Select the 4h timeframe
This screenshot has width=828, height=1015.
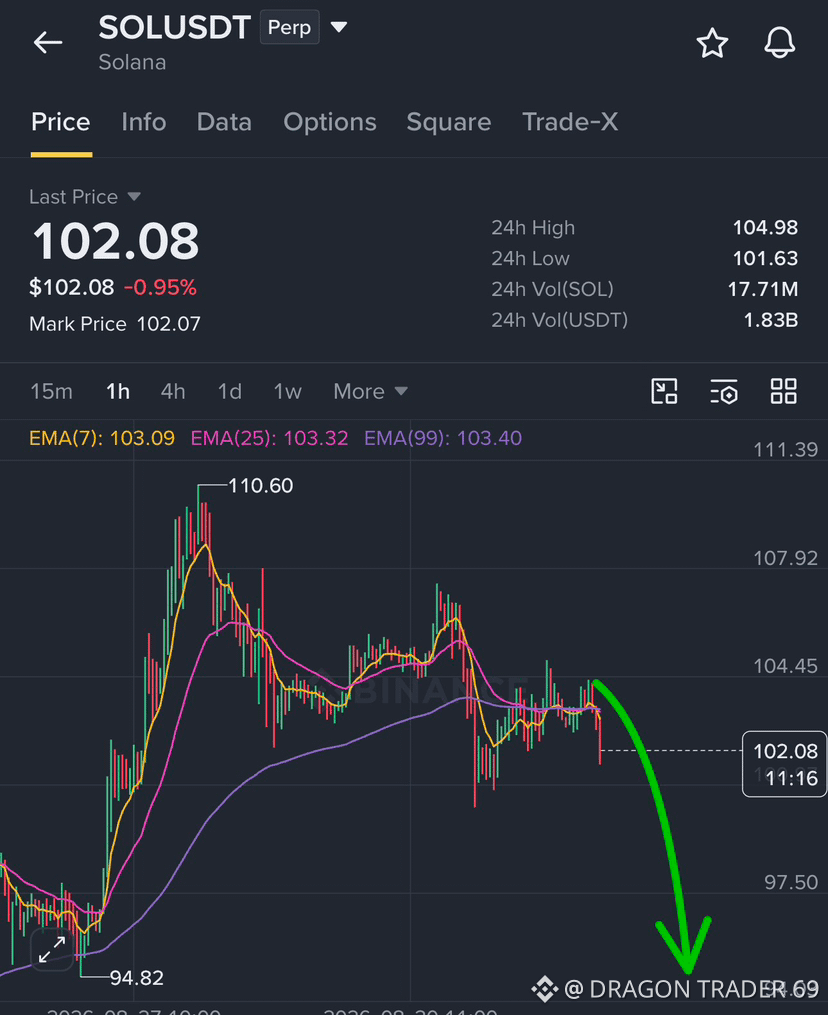(173, 392)
